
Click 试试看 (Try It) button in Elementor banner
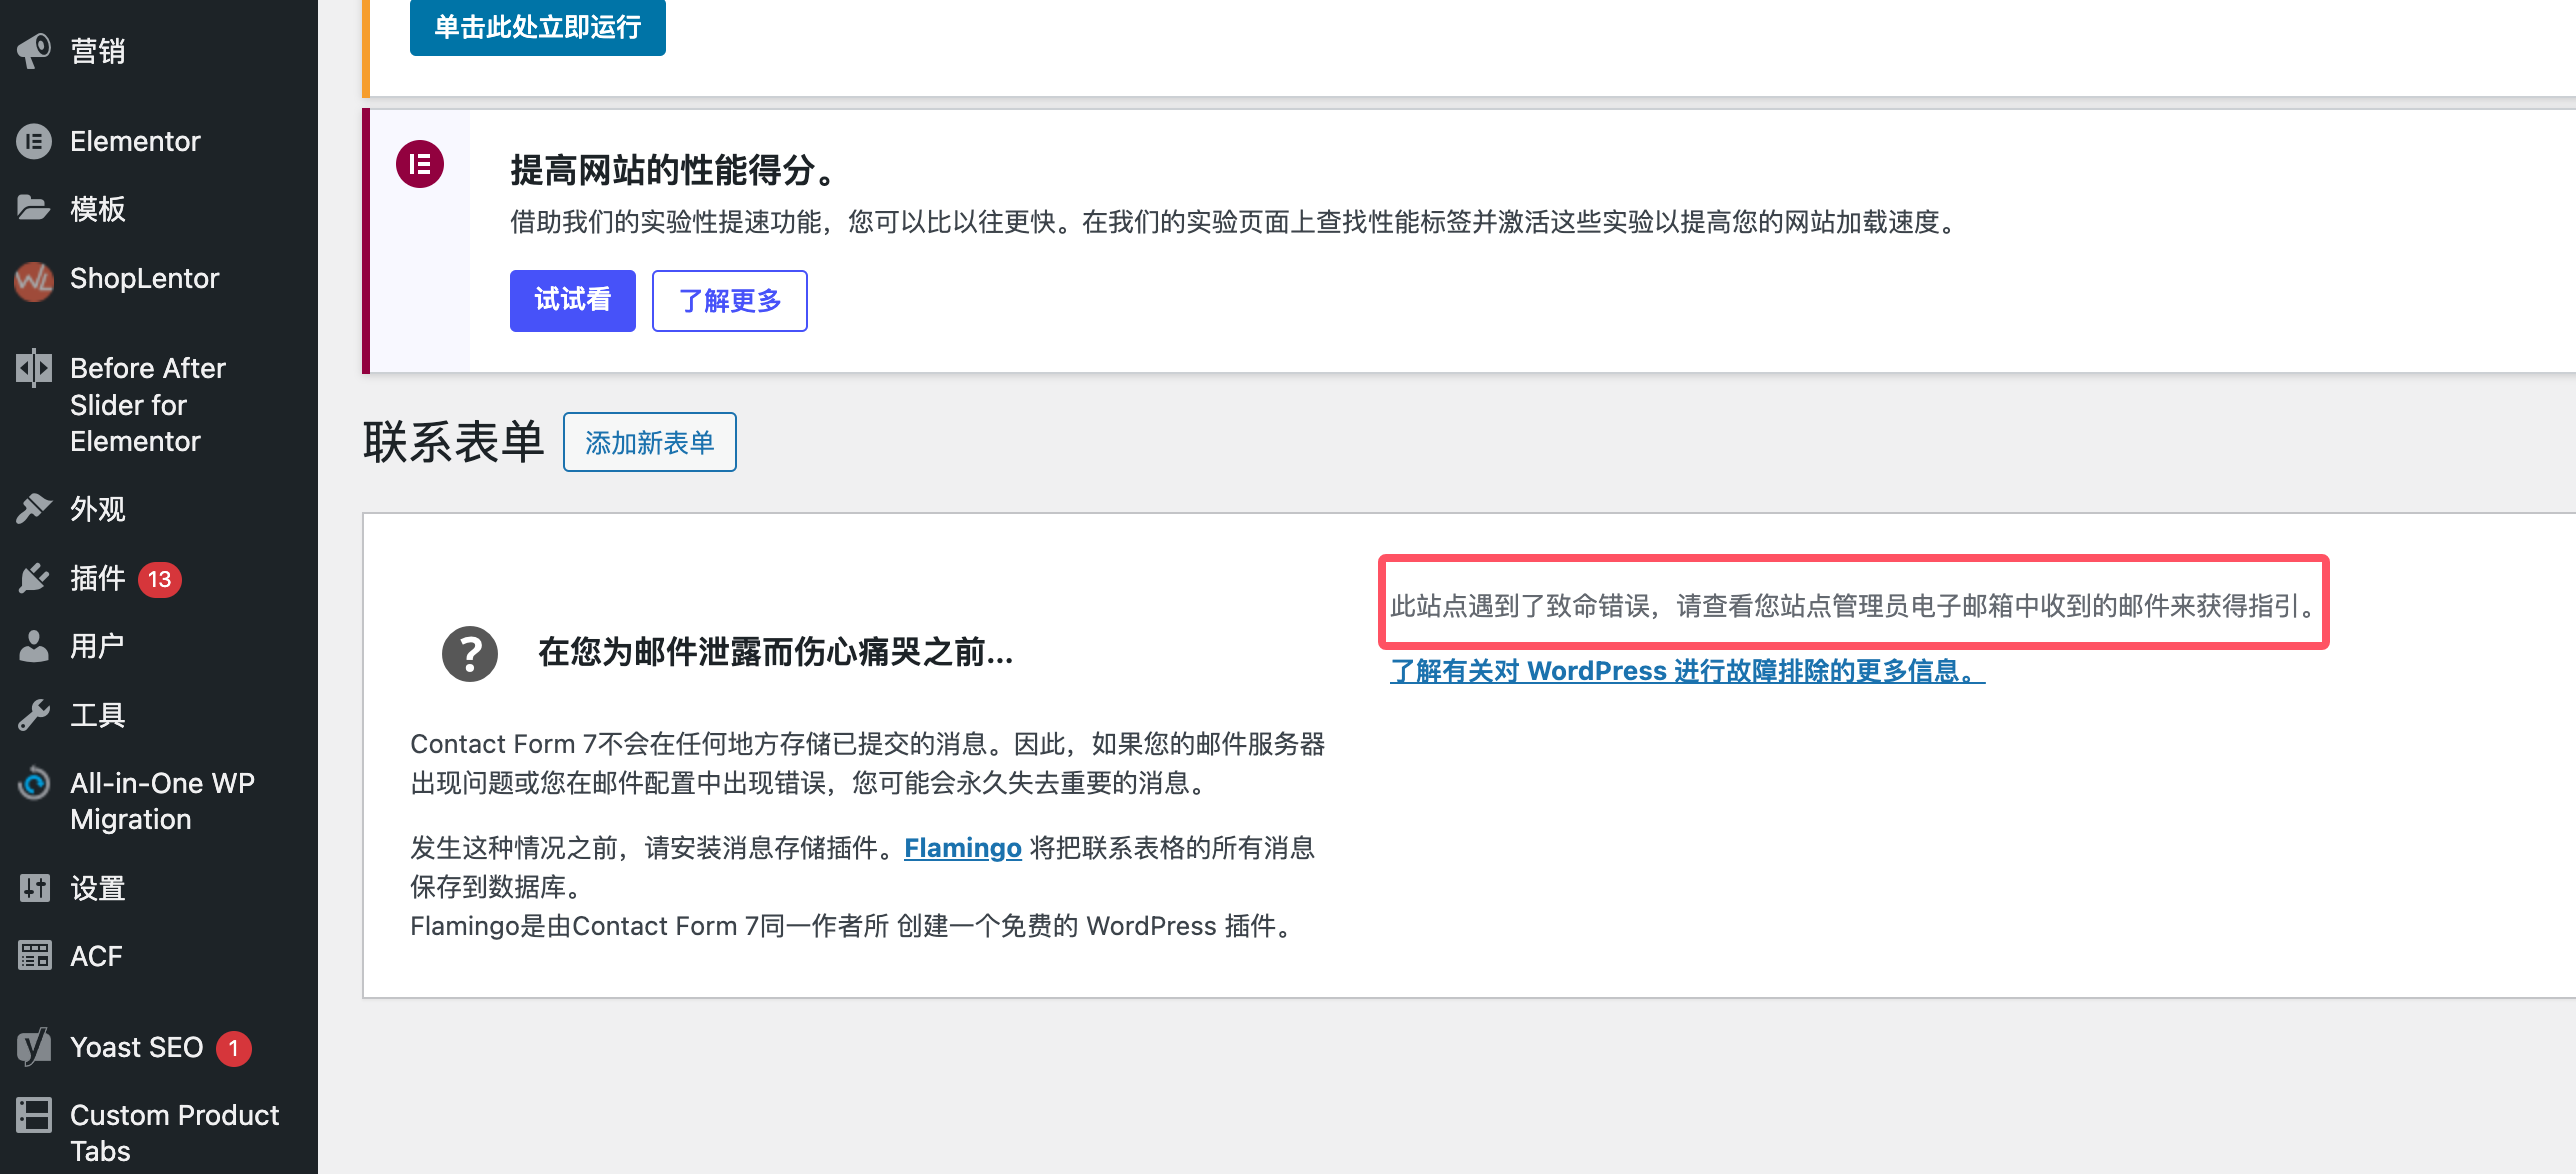coord(570,299)
